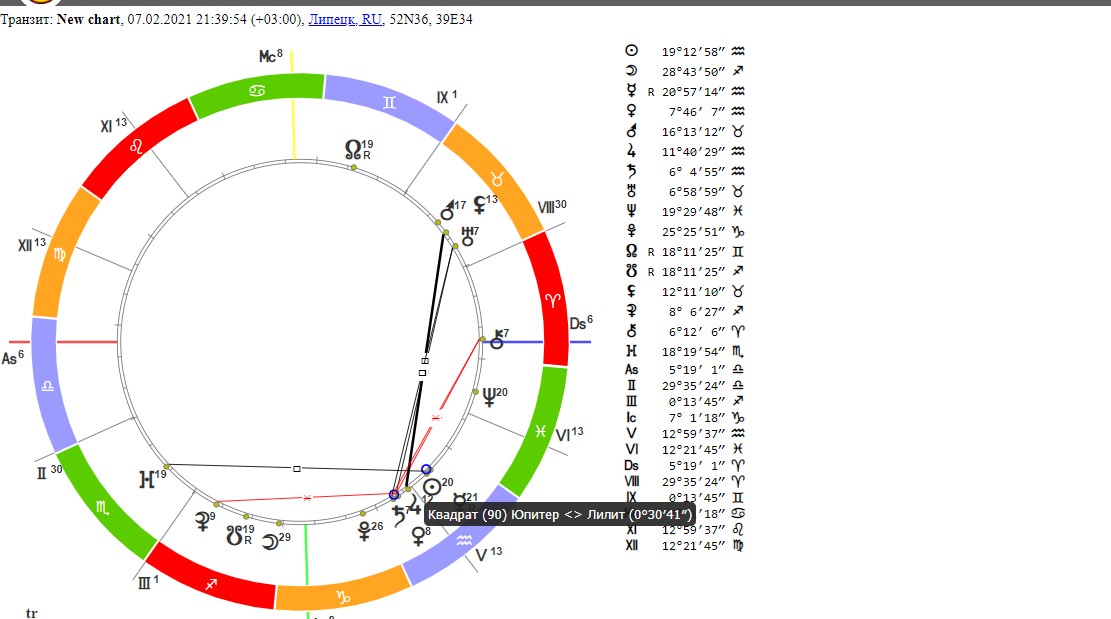Click the Leo sign segment on the zodiac ring
The height and width of the screenshot is (619, 1111).
[x=136, y=147]
